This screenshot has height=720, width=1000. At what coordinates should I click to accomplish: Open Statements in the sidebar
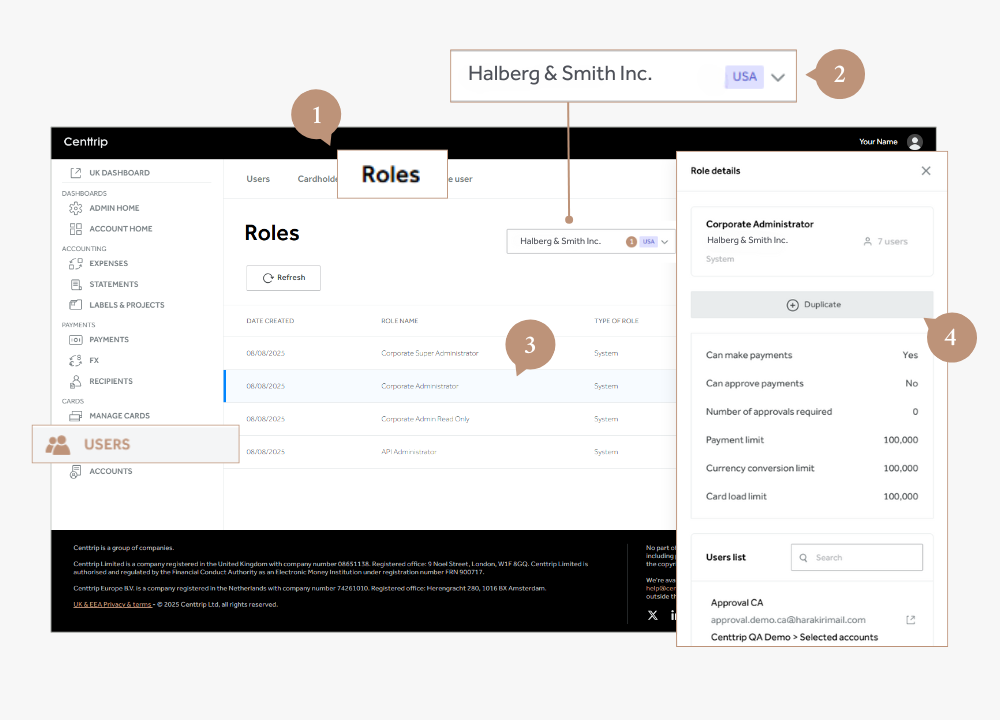[114, 284]
